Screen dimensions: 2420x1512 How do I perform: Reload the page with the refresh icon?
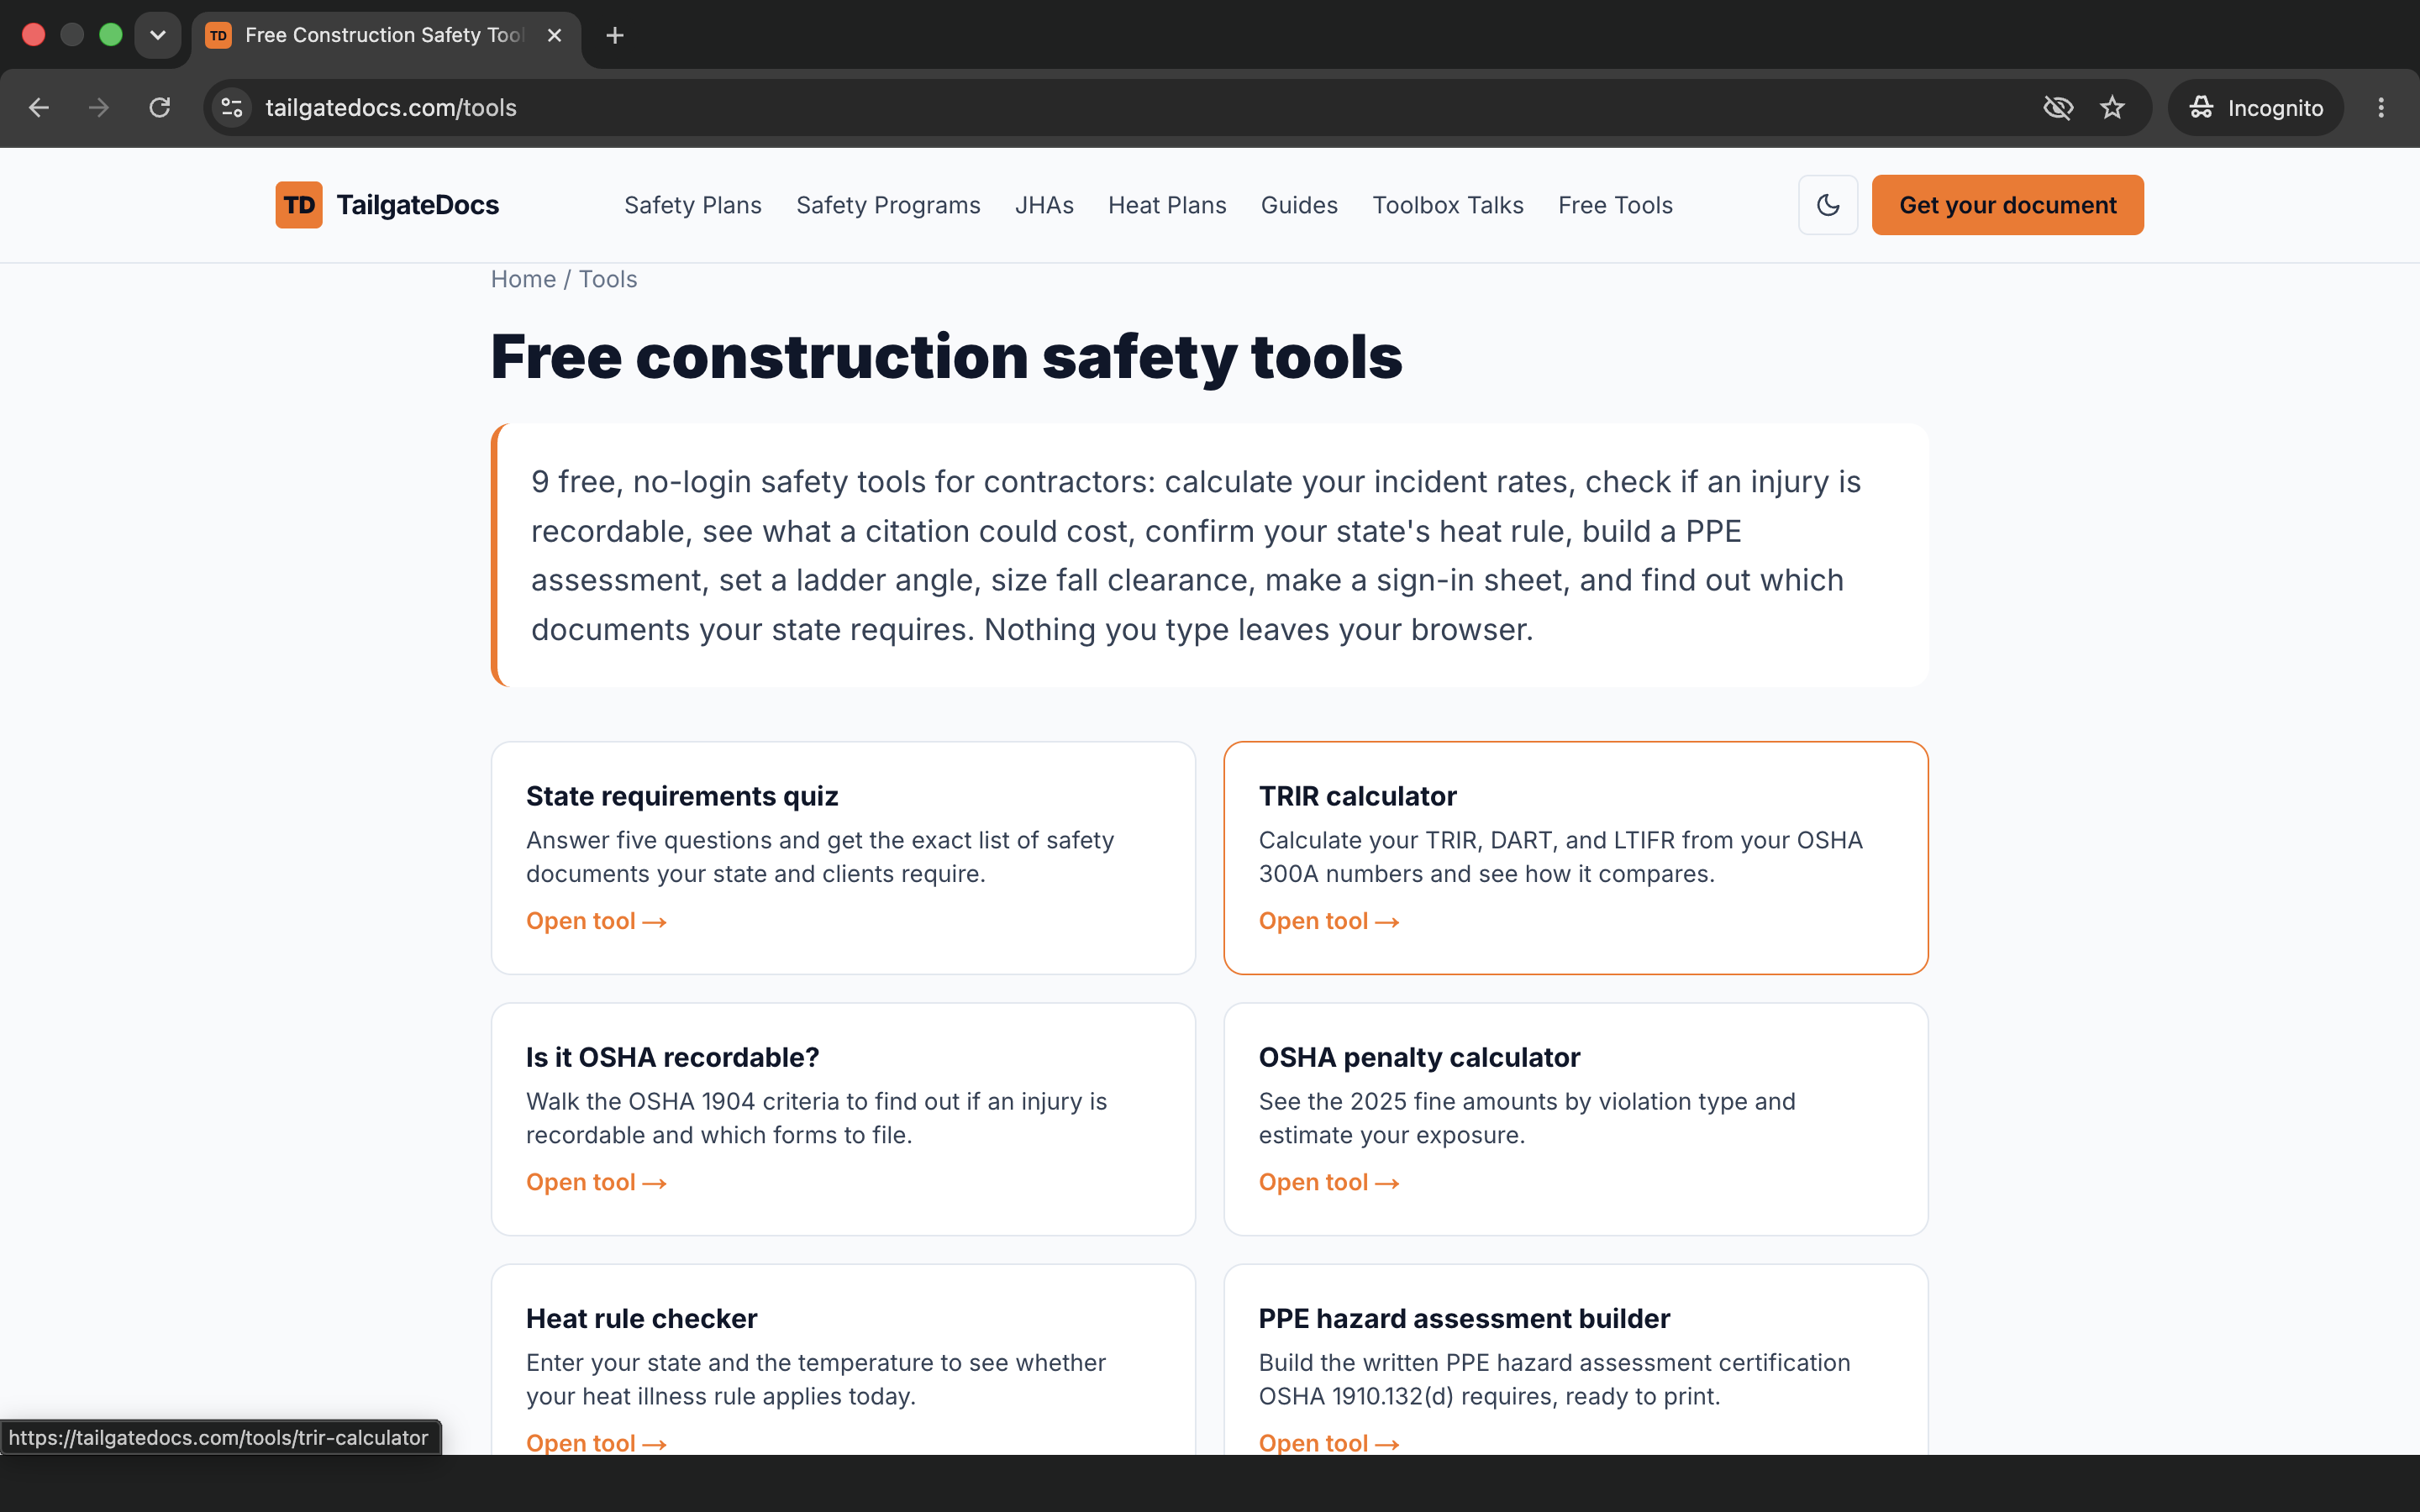coord(160,107)
